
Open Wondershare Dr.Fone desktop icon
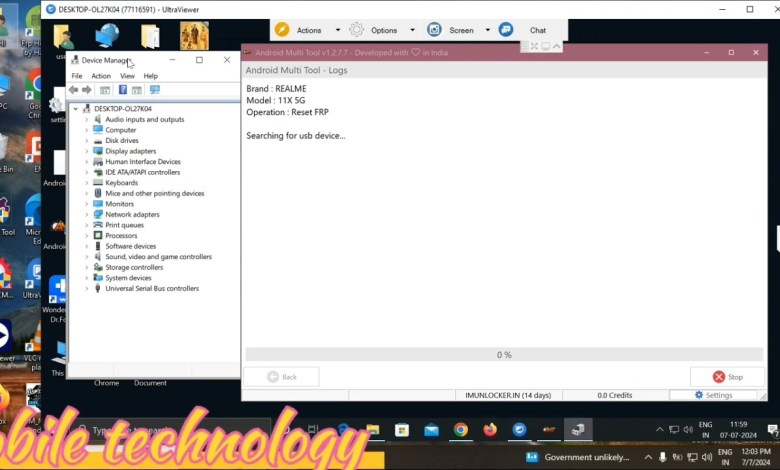58,299
